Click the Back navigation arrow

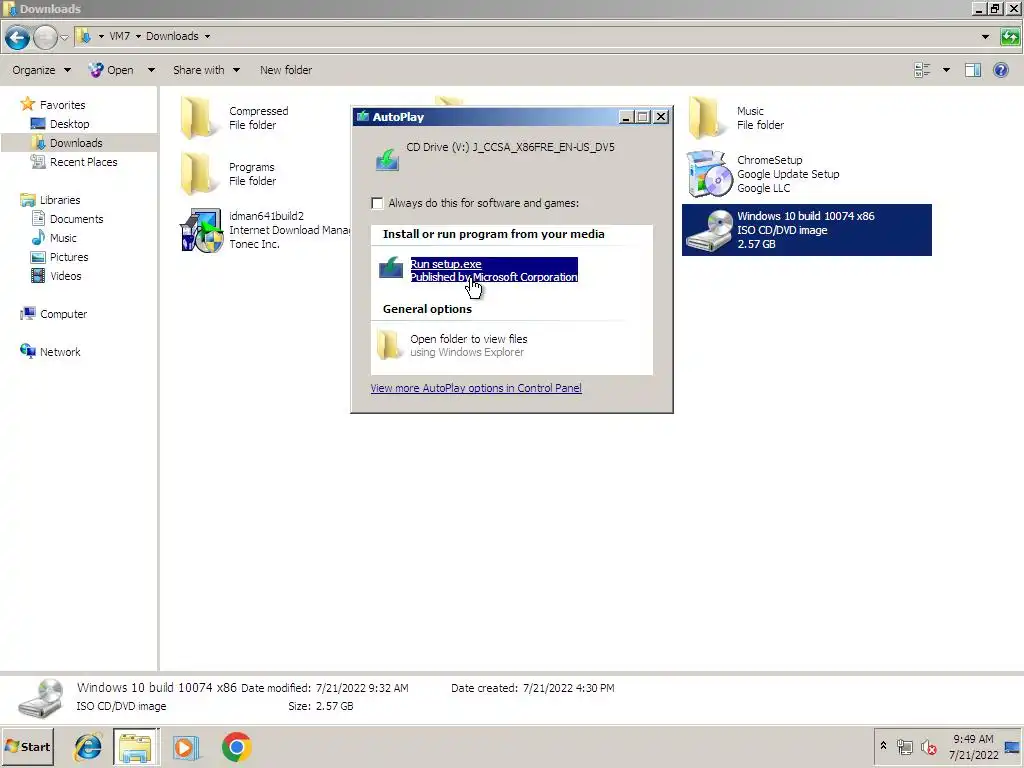18,37
